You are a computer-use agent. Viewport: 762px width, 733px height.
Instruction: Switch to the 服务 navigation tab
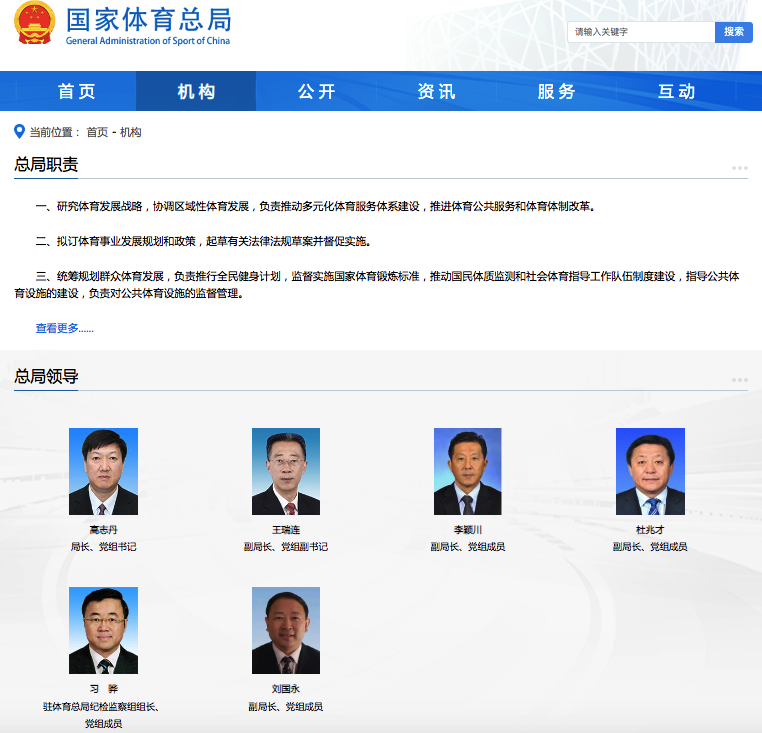click(556, 91)
